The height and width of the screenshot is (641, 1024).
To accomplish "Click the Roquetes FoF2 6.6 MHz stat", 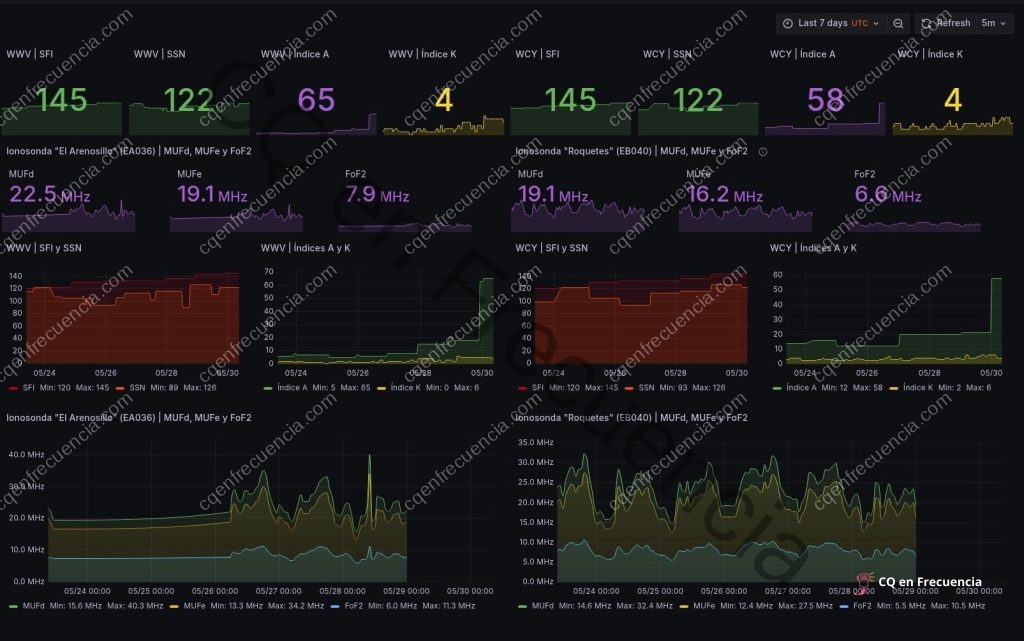I will (887, 195).
